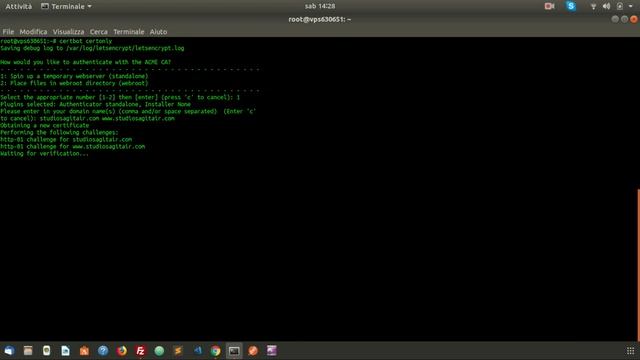
Task: Click the terminal window scrollbar
Action: point(638,264)
